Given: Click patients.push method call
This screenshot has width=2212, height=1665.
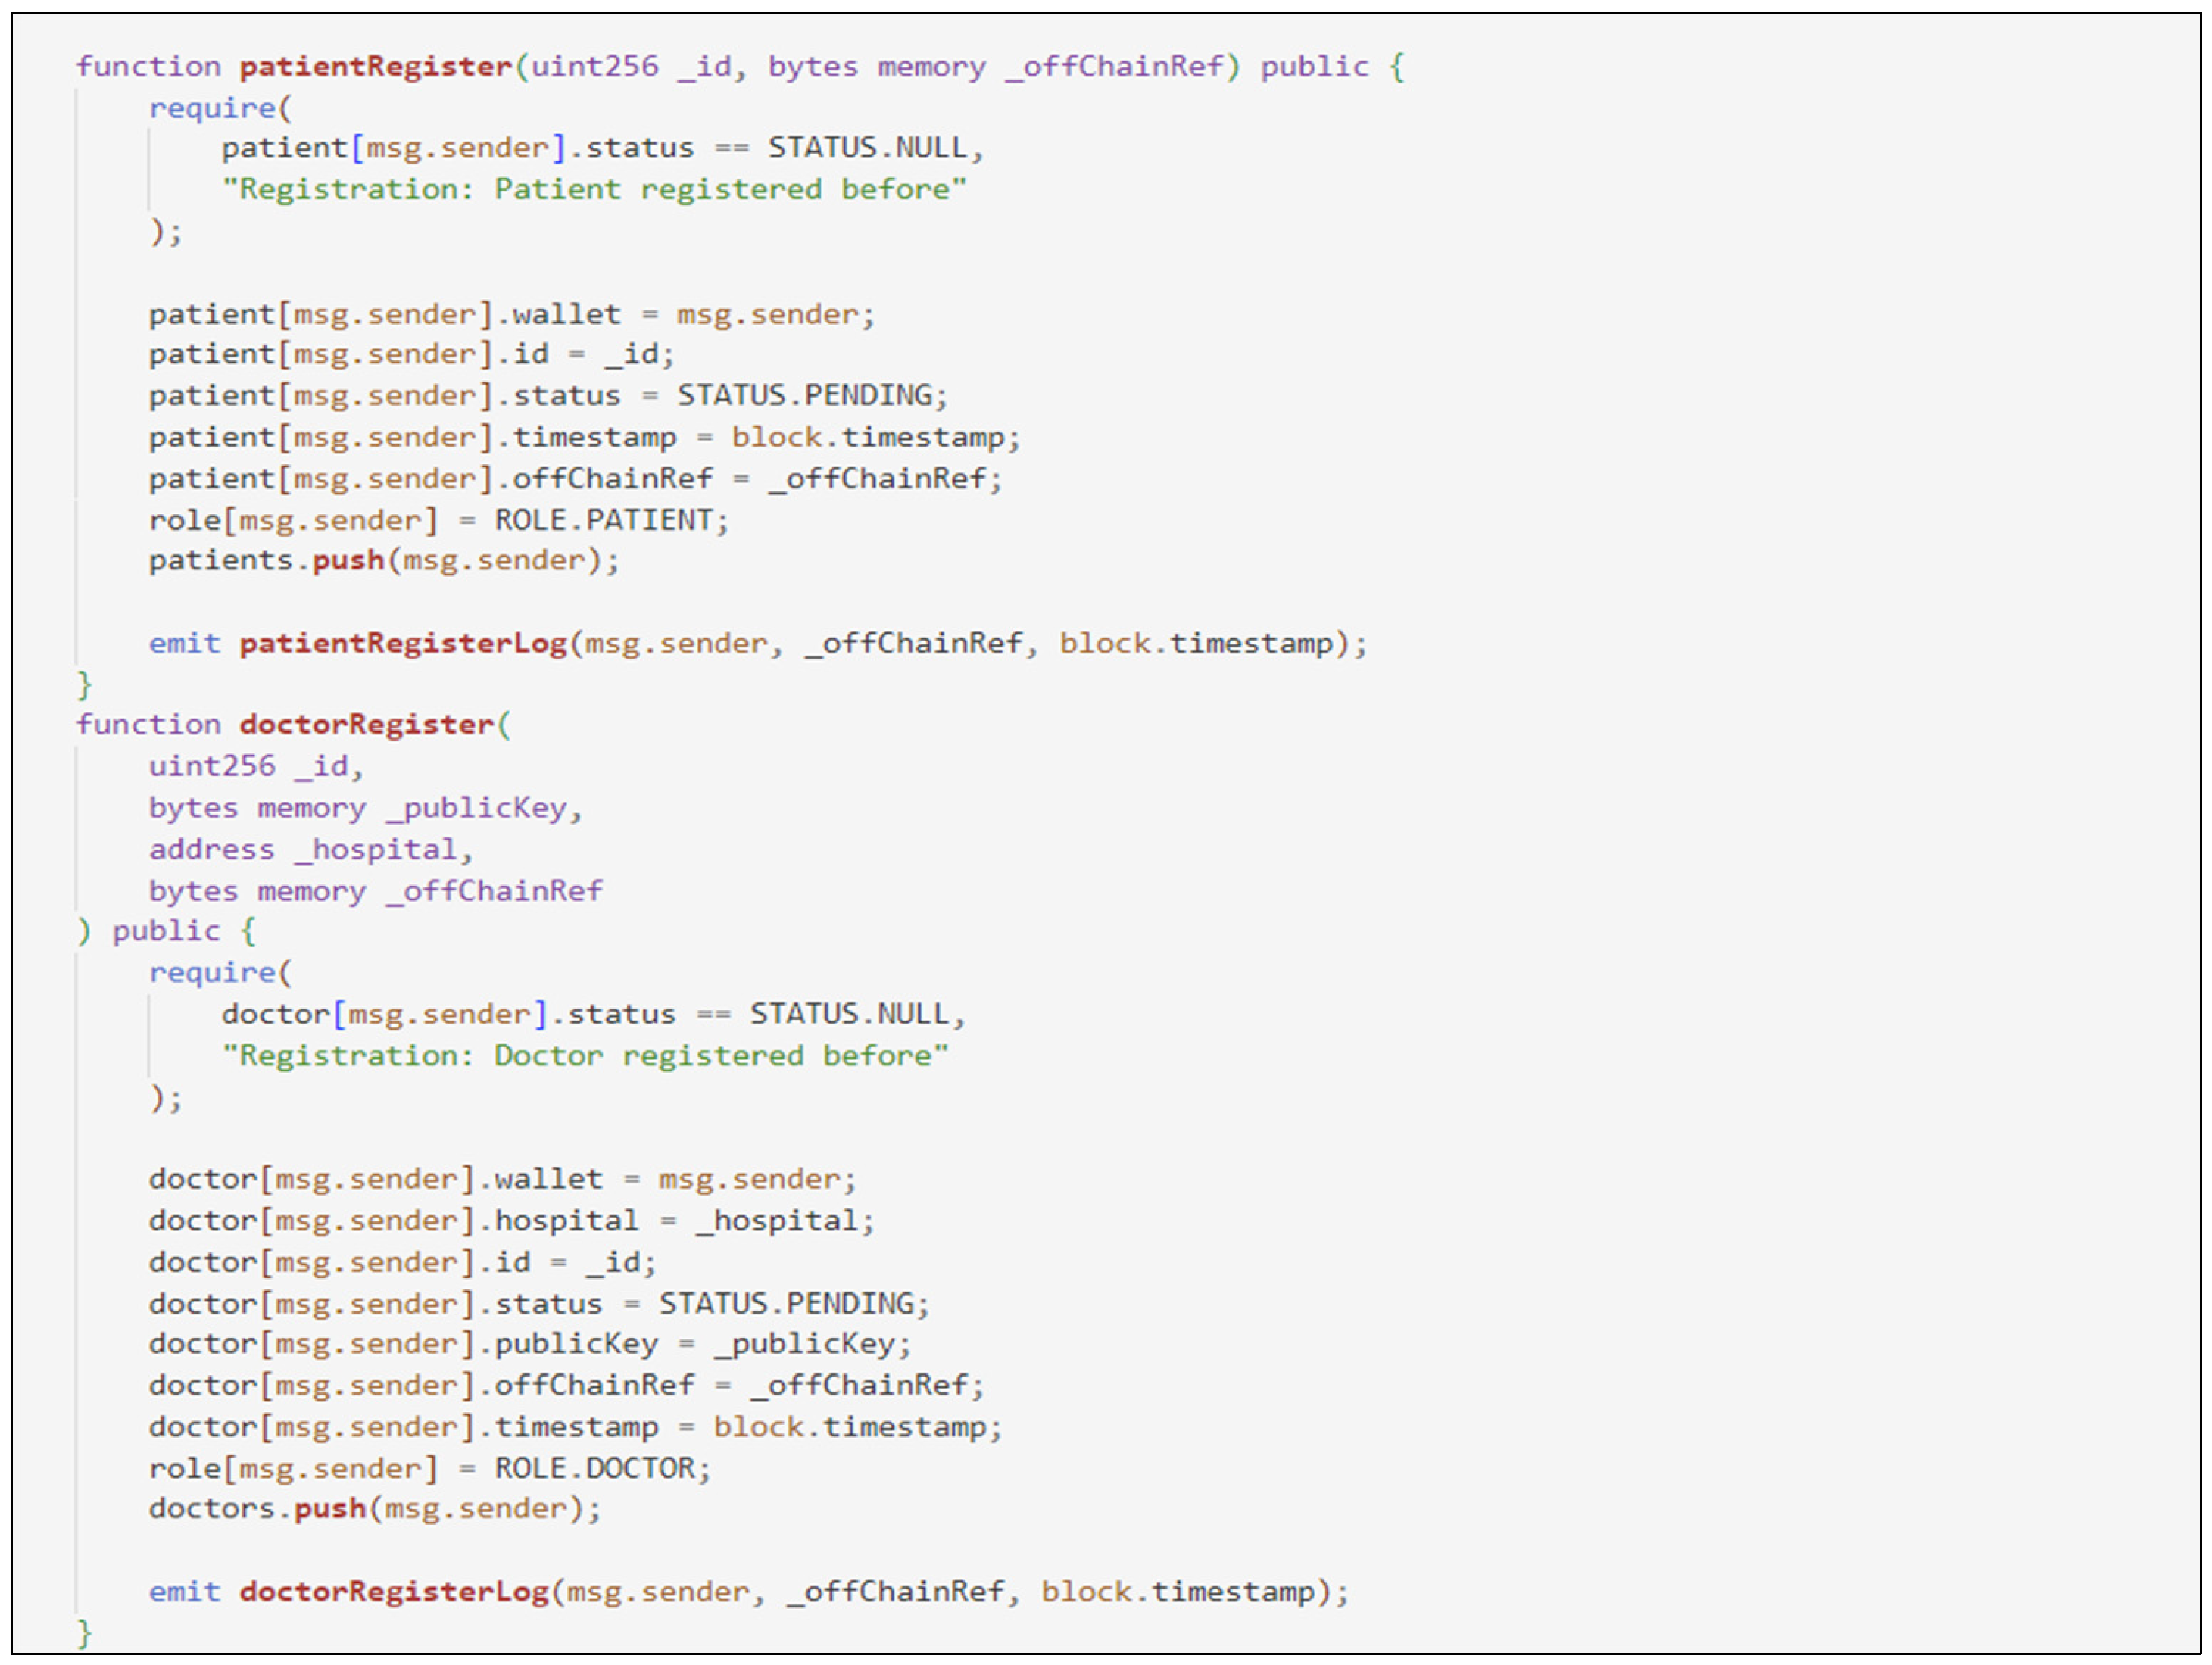Looking at the screenshot, I should point(348,560).
